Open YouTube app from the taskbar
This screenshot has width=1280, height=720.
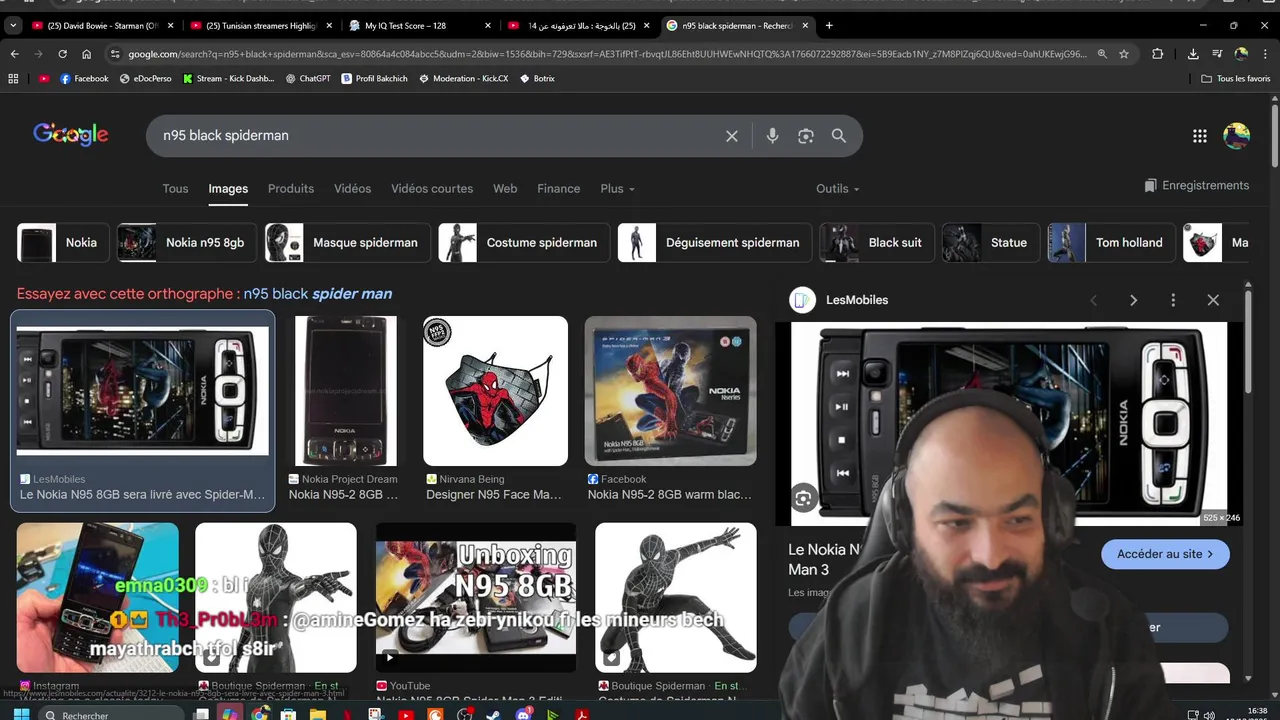pyautogui.click(x=405, y=714)
